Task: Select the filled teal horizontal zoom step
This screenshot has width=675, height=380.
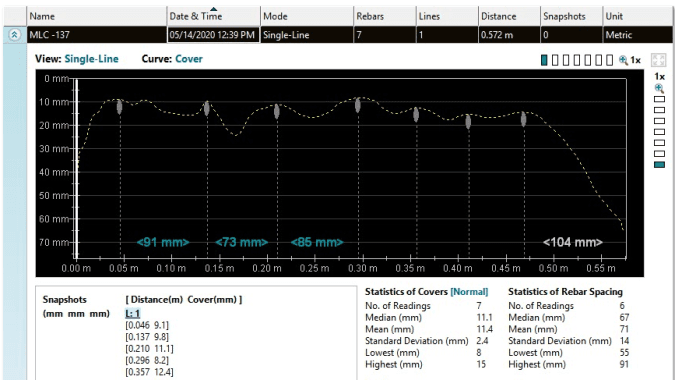Action: [544, 60]
